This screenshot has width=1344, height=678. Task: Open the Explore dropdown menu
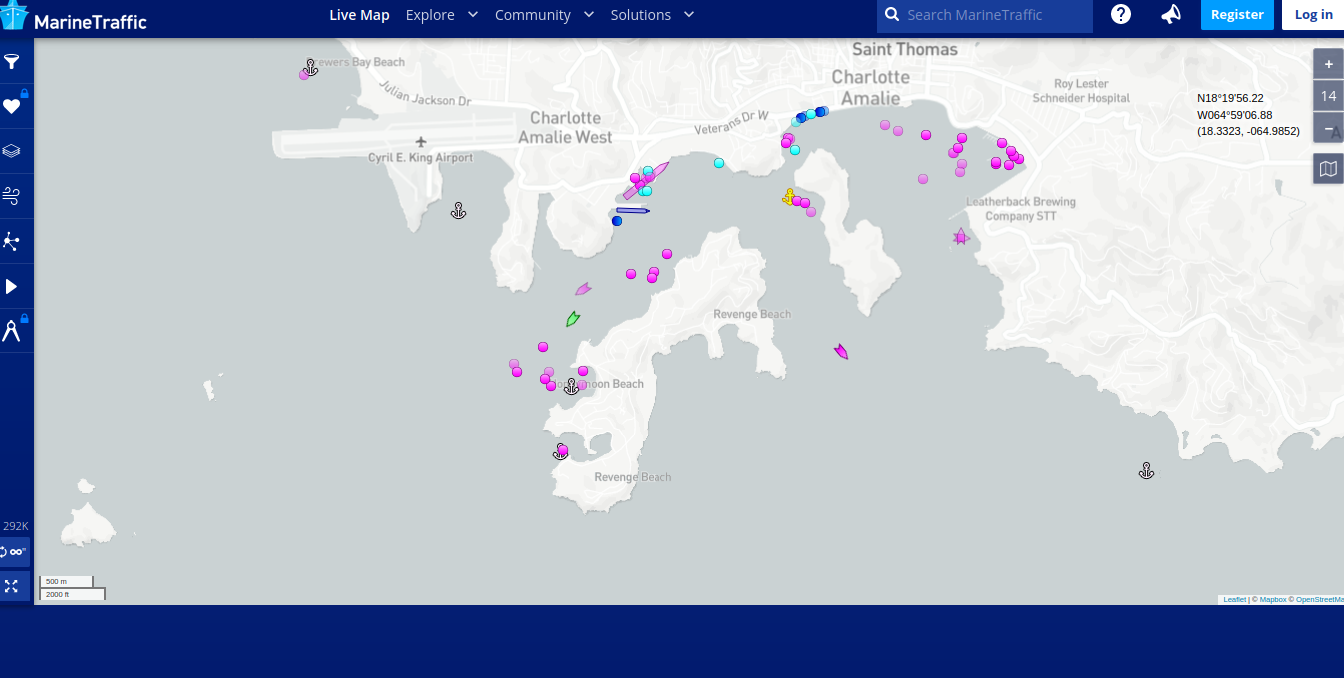tap(442, 15)
